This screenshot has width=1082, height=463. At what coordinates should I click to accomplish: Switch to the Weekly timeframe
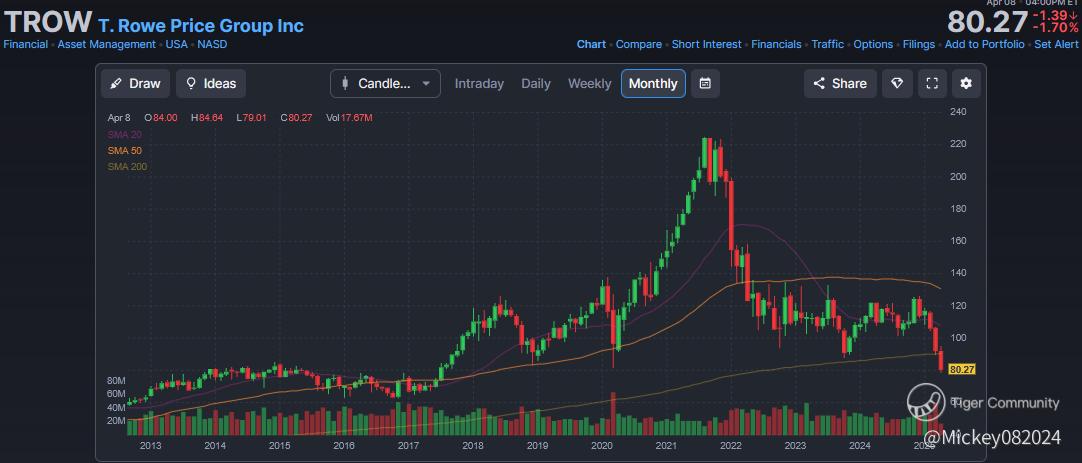589,84
